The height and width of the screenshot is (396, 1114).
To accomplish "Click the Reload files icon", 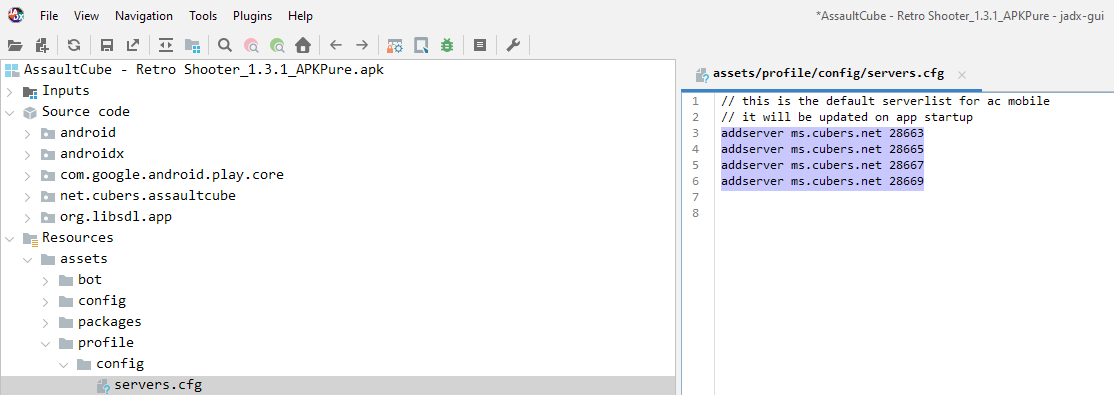I will tap(74, 46).
